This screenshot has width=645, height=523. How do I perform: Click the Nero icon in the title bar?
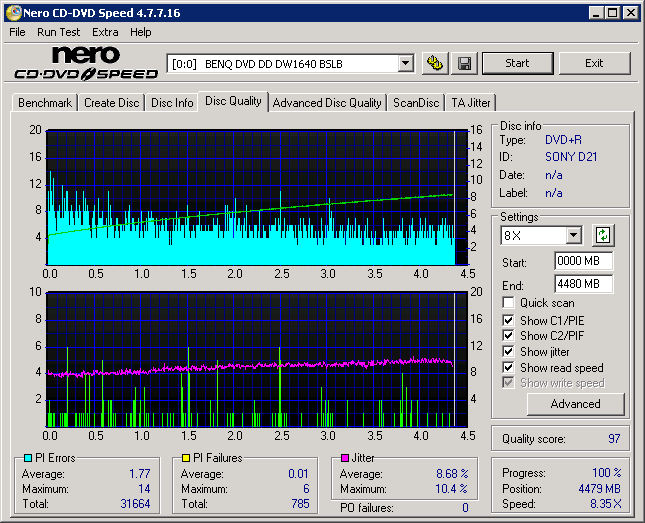coord(14,13)
